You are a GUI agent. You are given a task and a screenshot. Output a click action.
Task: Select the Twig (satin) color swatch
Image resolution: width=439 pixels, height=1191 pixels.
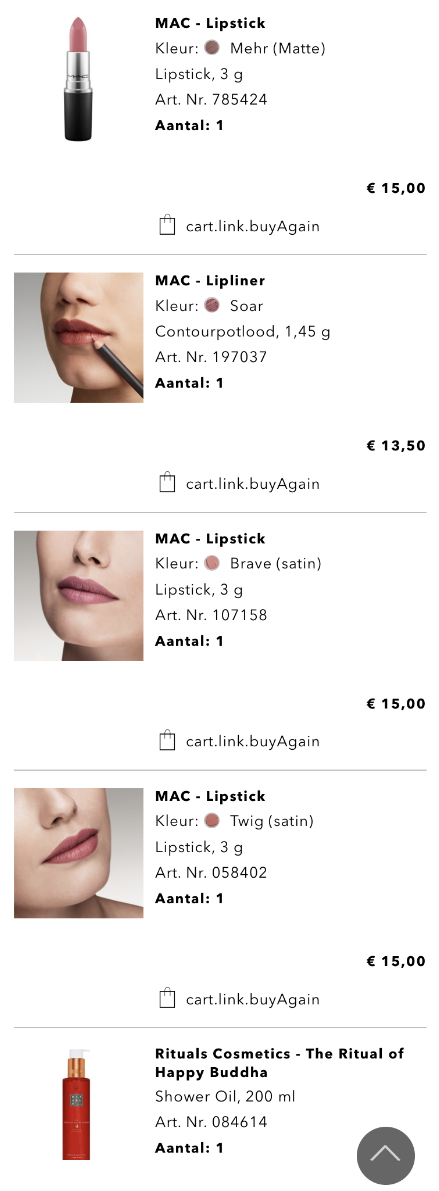point(212,820)
